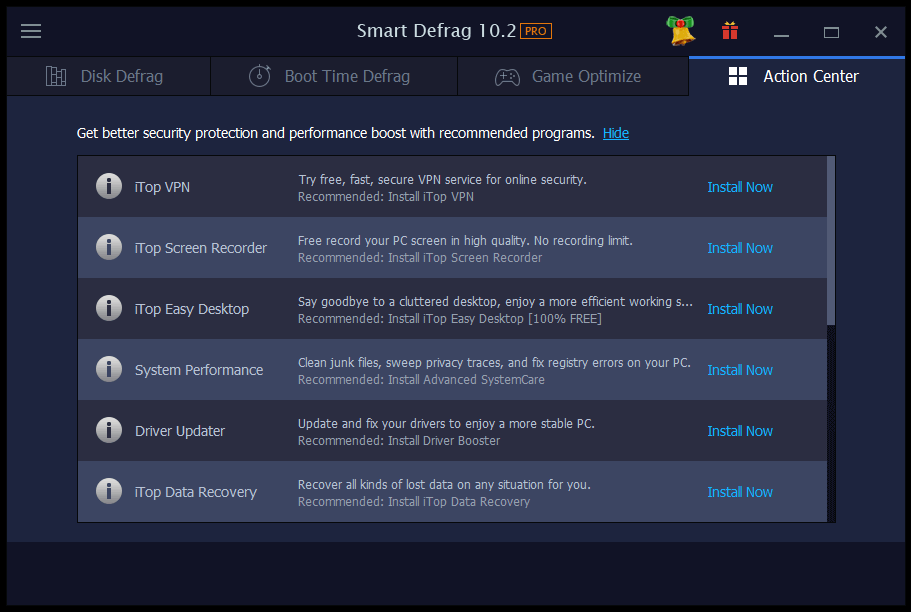Hide the recommended programs list
Viewport: 911px width, 612px height.
pos(616,133)
